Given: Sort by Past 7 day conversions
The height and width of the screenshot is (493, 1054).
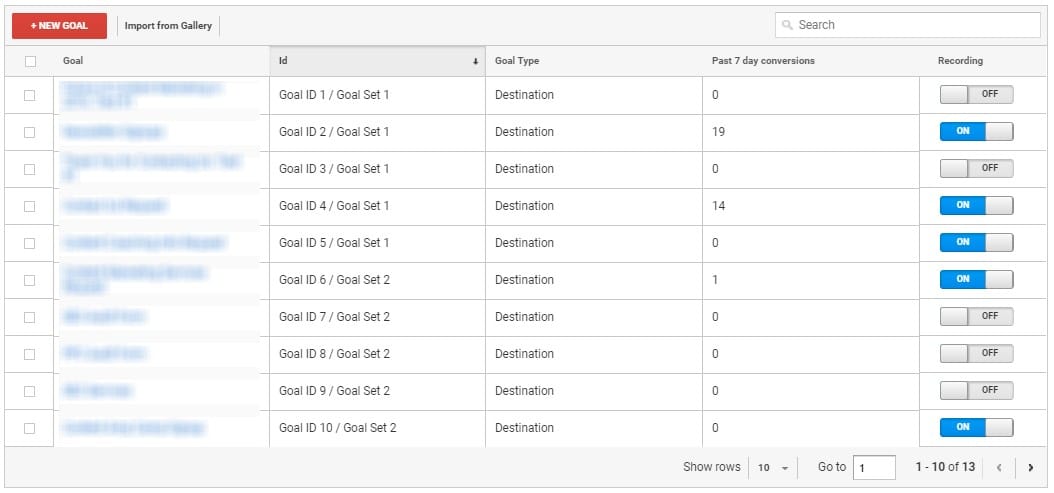Looking at the screenshot, I should (x=763, y=61).
